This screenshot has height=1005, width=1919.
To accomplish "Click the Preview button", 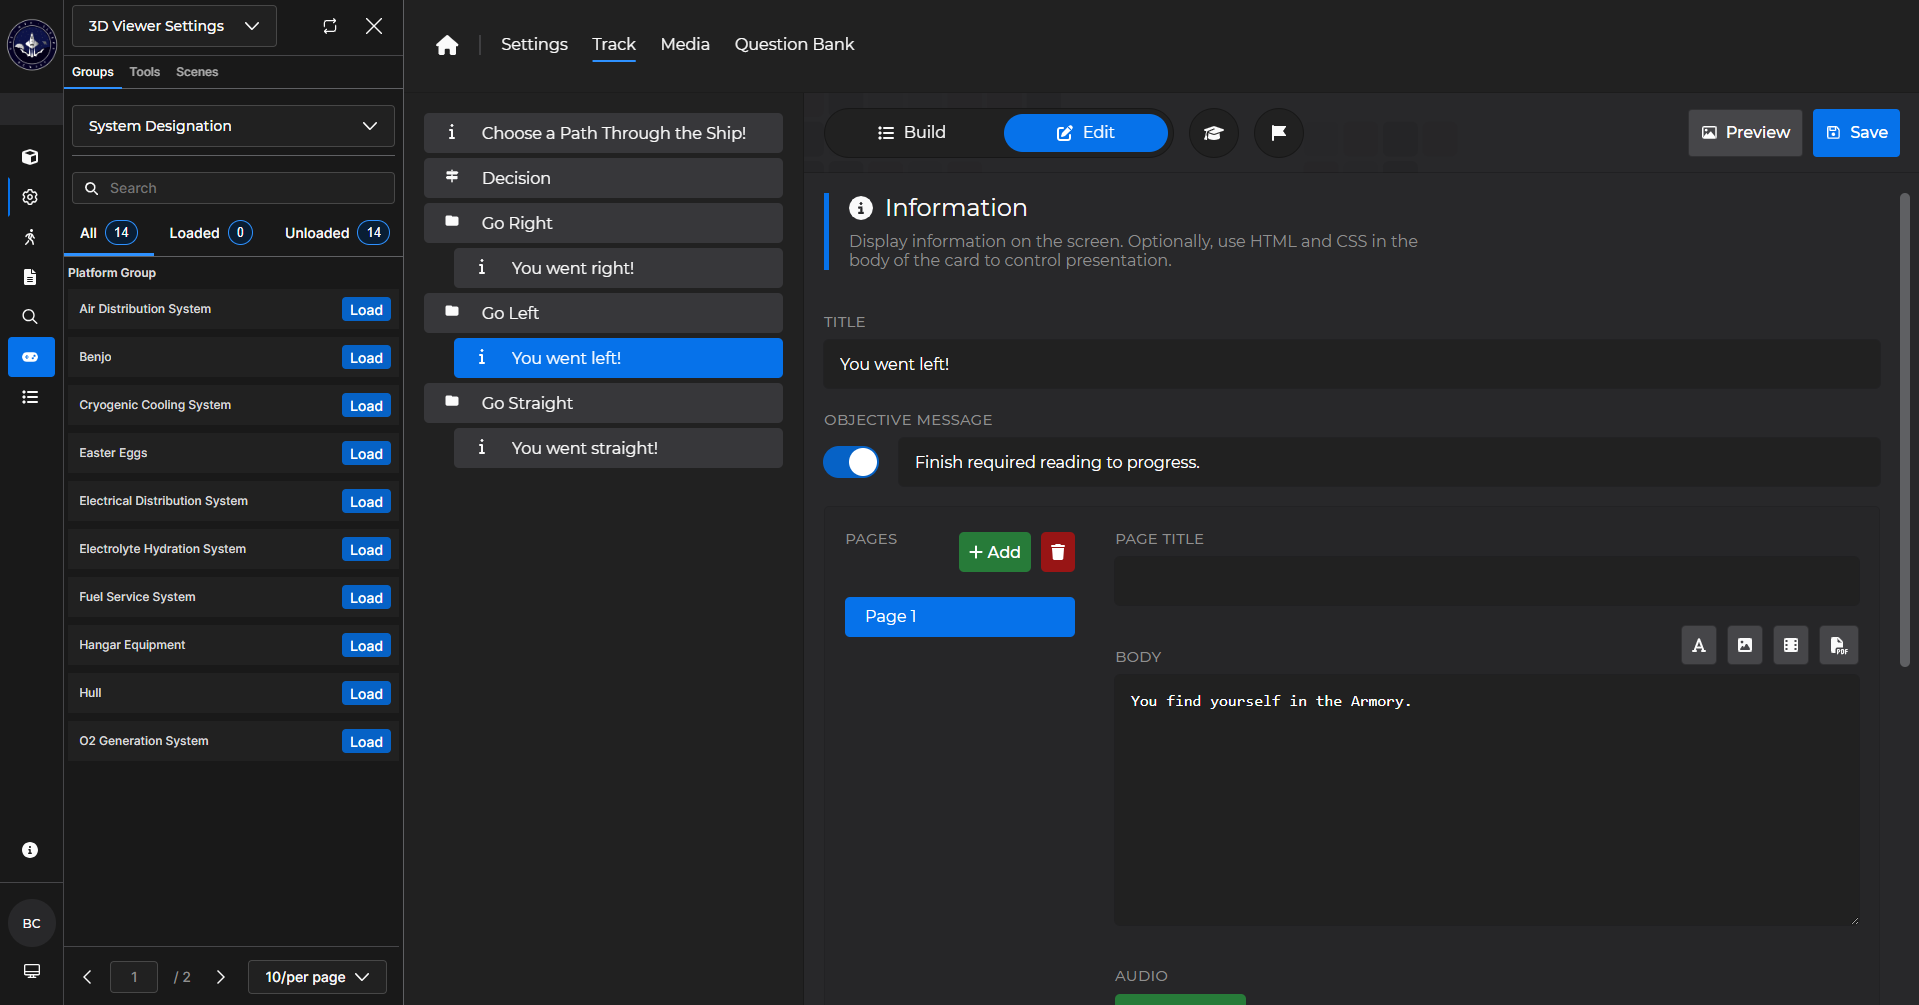I will 1746,133.
